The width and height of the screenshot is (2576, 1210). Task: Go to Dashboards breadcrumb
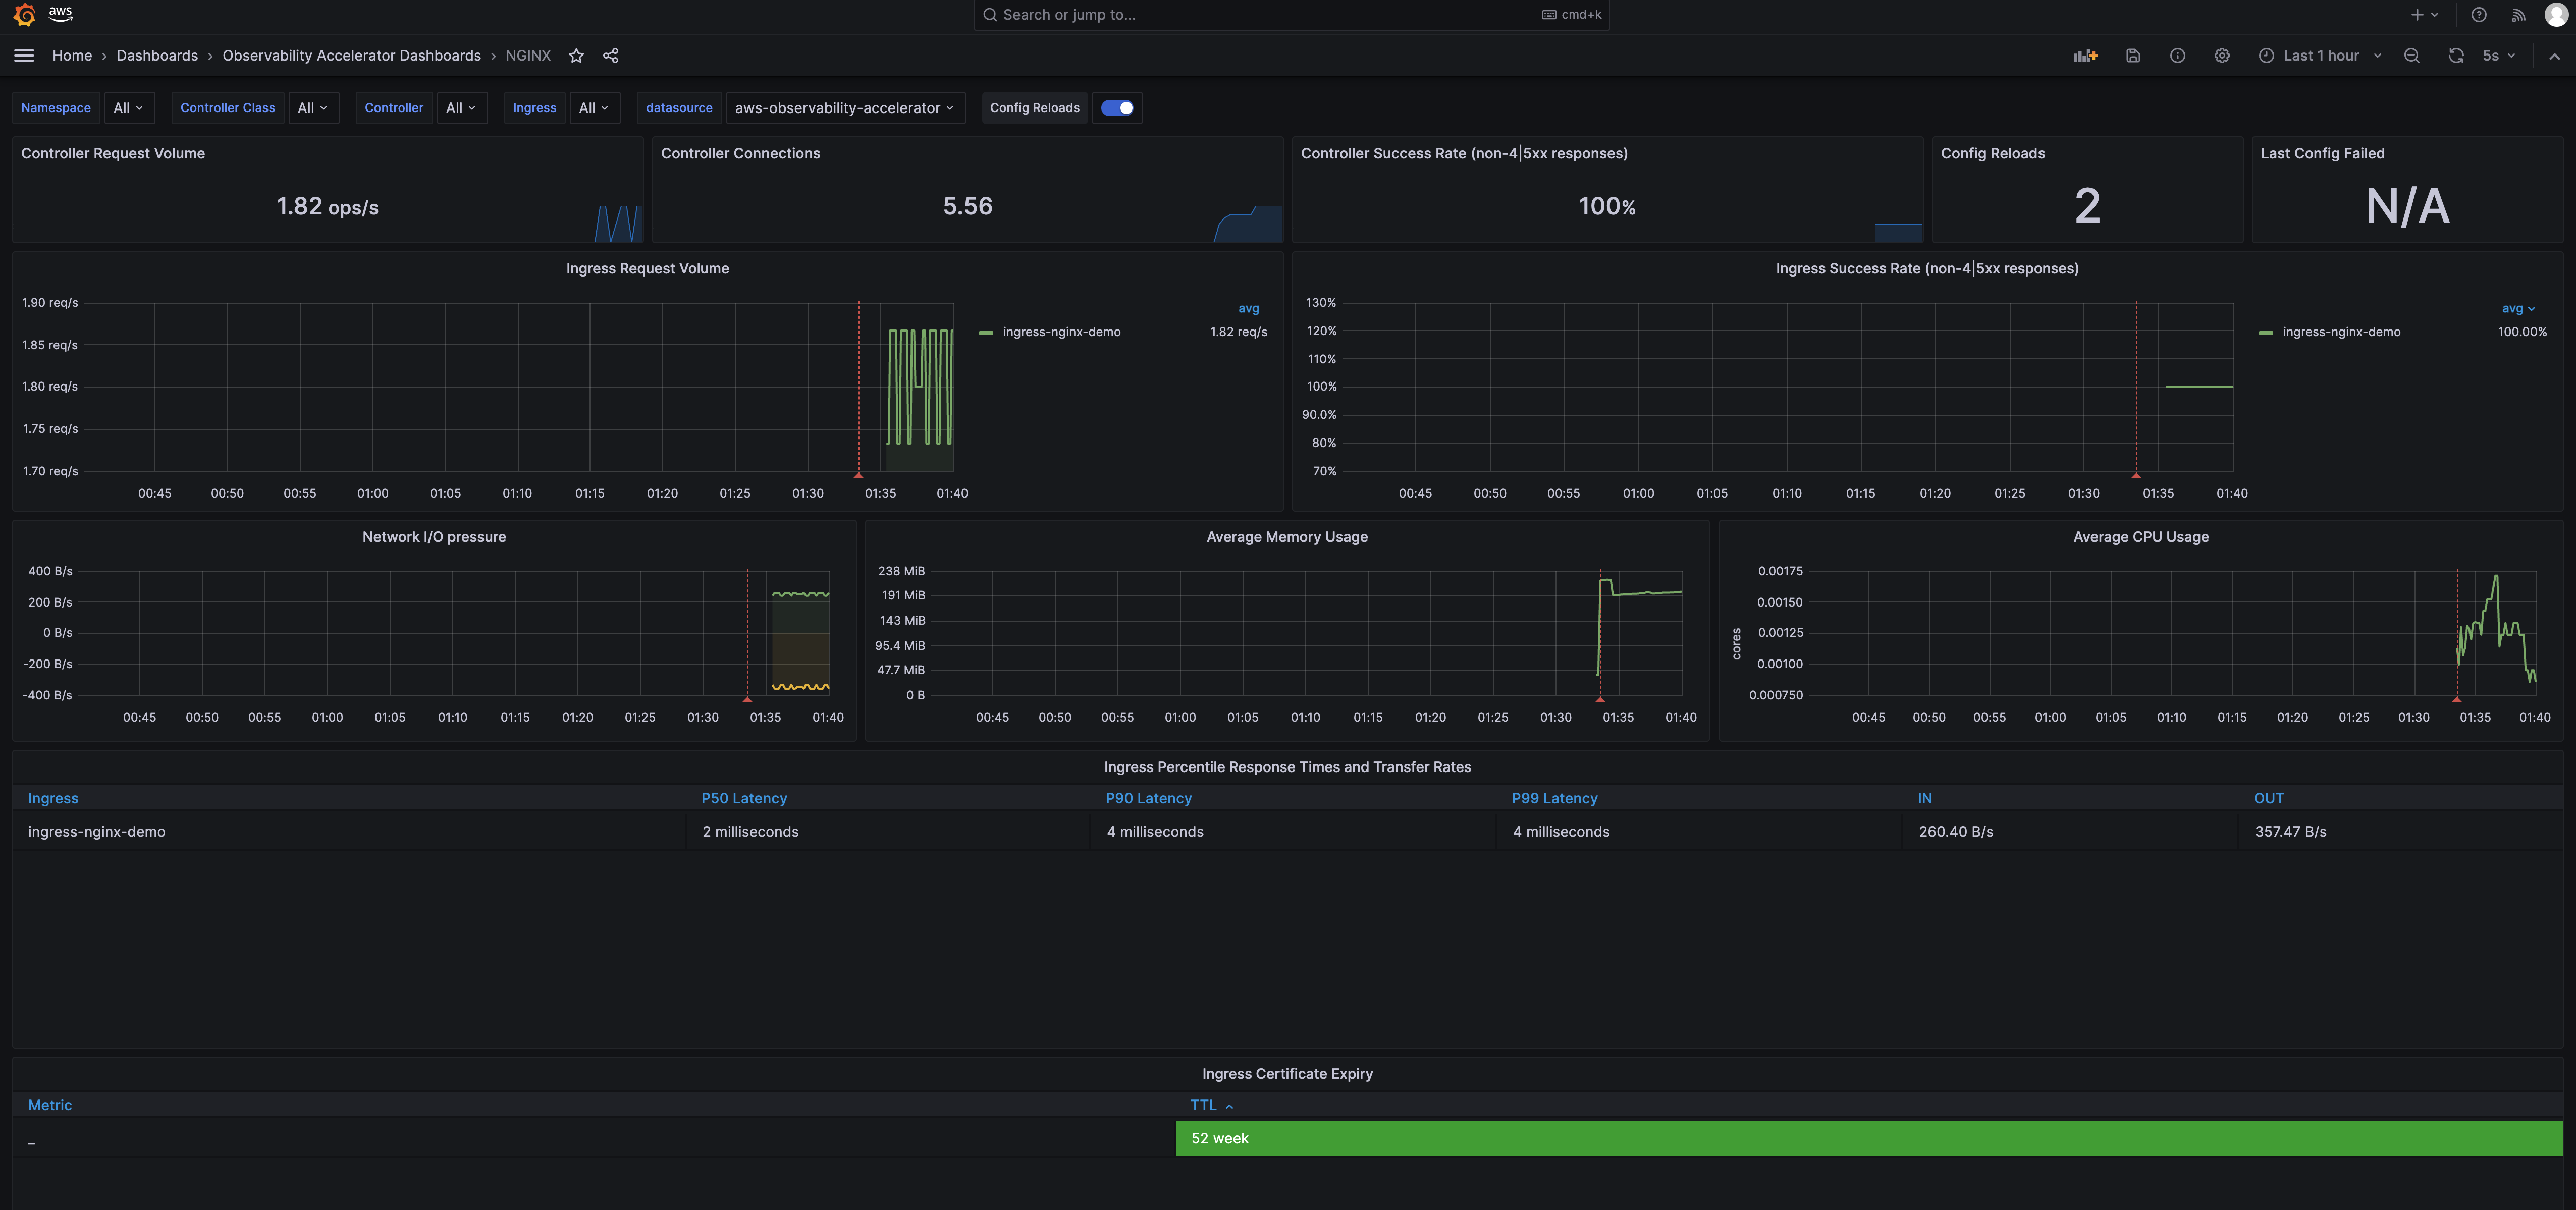coord(157,56)
